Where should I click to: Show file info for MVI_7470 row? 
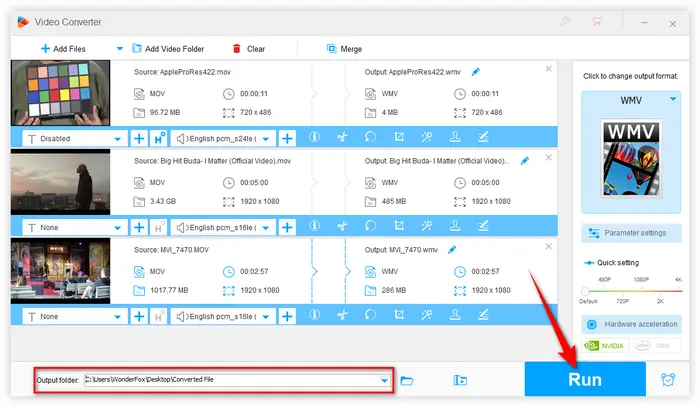coord(314,315)
